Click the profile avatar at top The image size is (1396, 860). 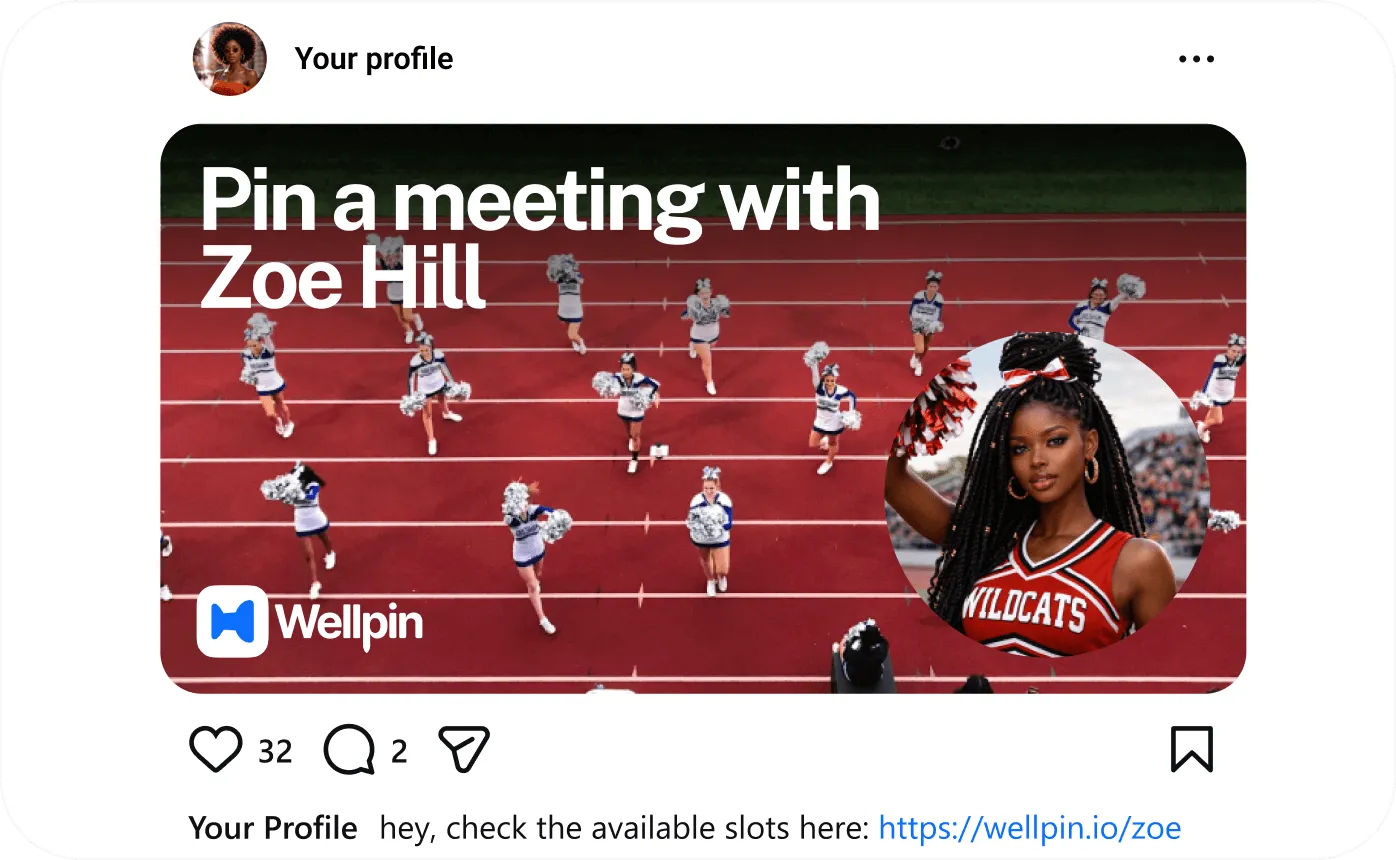tap(230, 59)
